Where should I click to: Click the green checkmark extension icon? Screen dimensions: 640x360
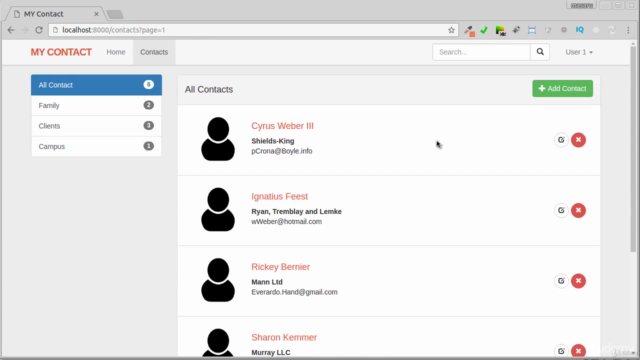(484, 30)
